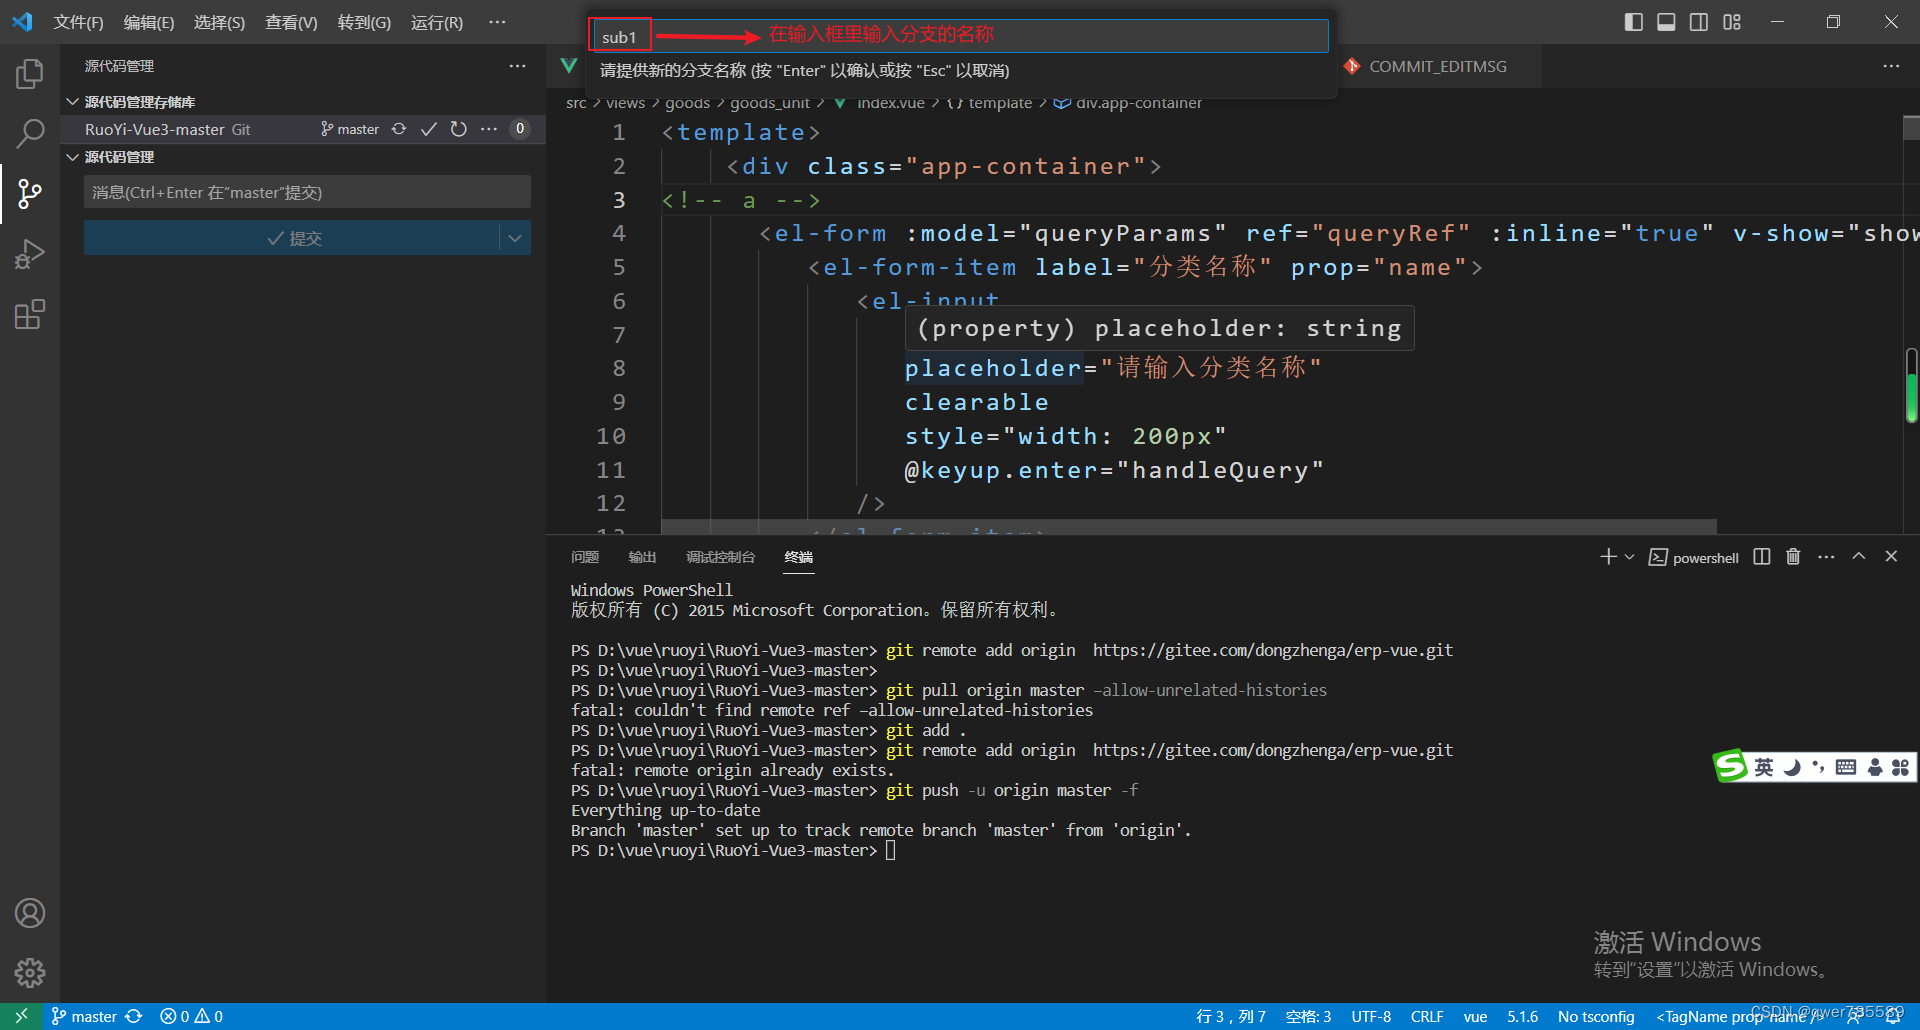The width and height of the screenshot is (1920, 1030).
Task: Switch to the 调试控制台 panel tab
Action: [720, 557]
